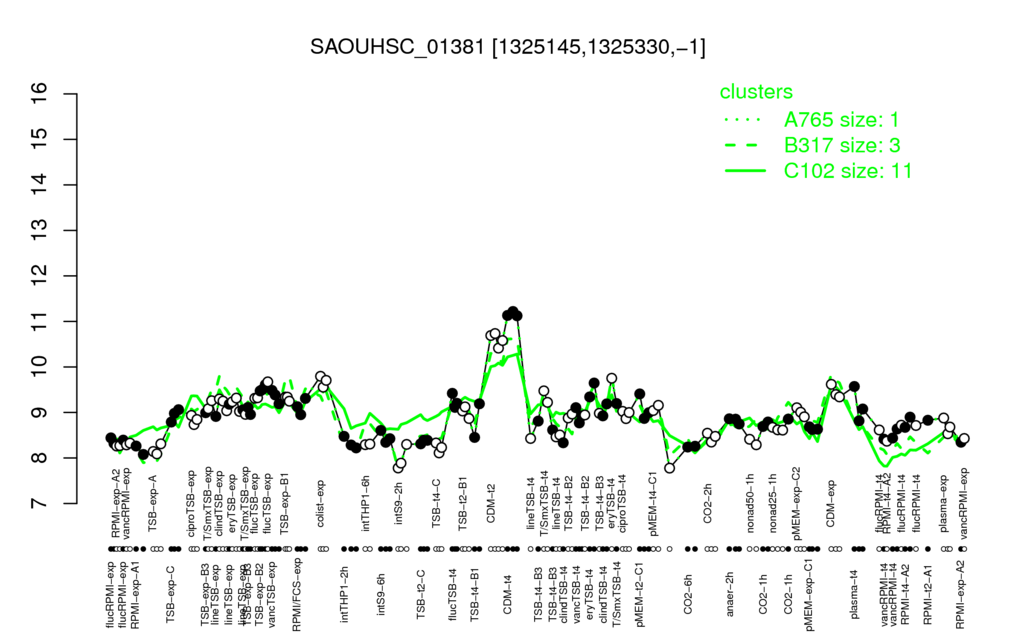Select the 'pMEM-t2-C1' condition label
1024x640 pixels.
click(x=638, y=594)
